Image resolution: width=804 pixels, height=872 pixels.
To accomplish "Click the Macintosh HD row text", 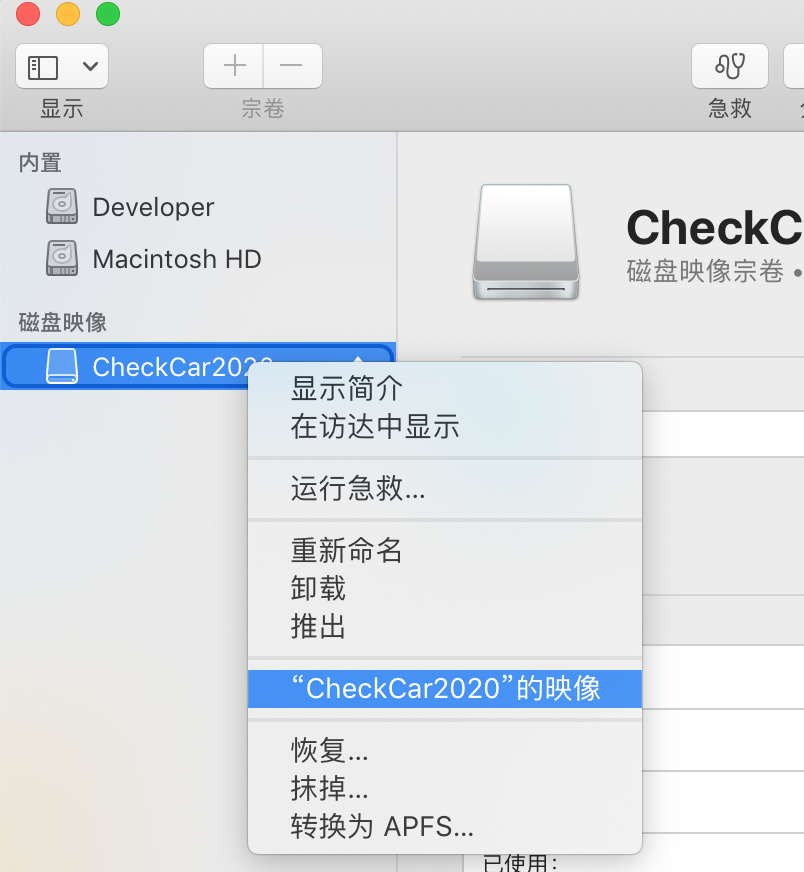I will (177, 259).
